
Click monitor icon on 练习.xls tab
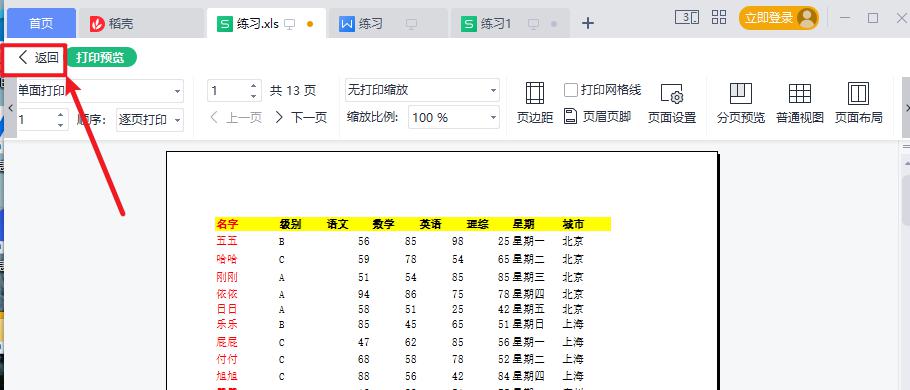point(290,24)
